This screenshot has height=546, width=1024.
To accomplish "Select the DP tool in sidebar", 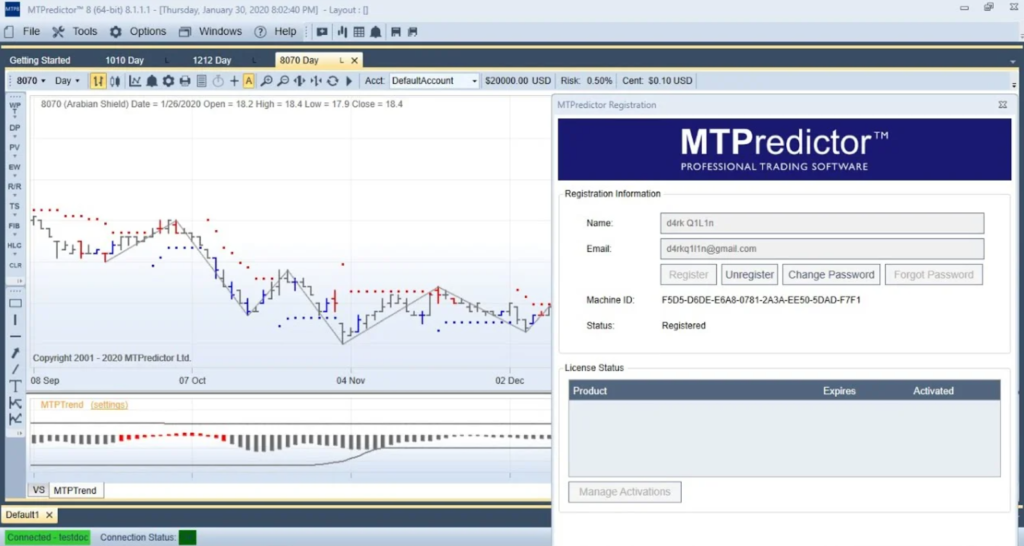I will (x=15, y=129).
